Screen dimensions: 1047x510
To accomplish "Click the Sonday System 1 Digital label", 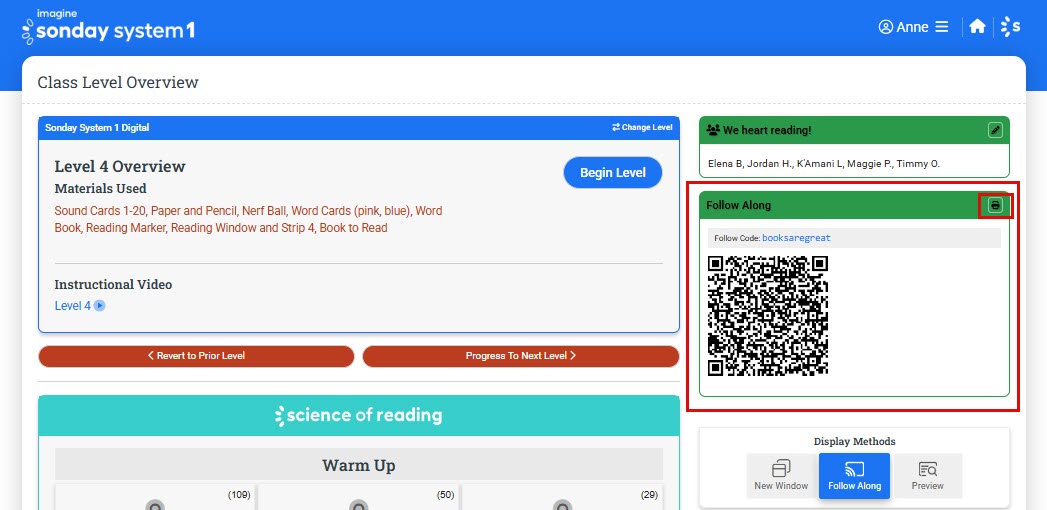I will click(97, 128).
